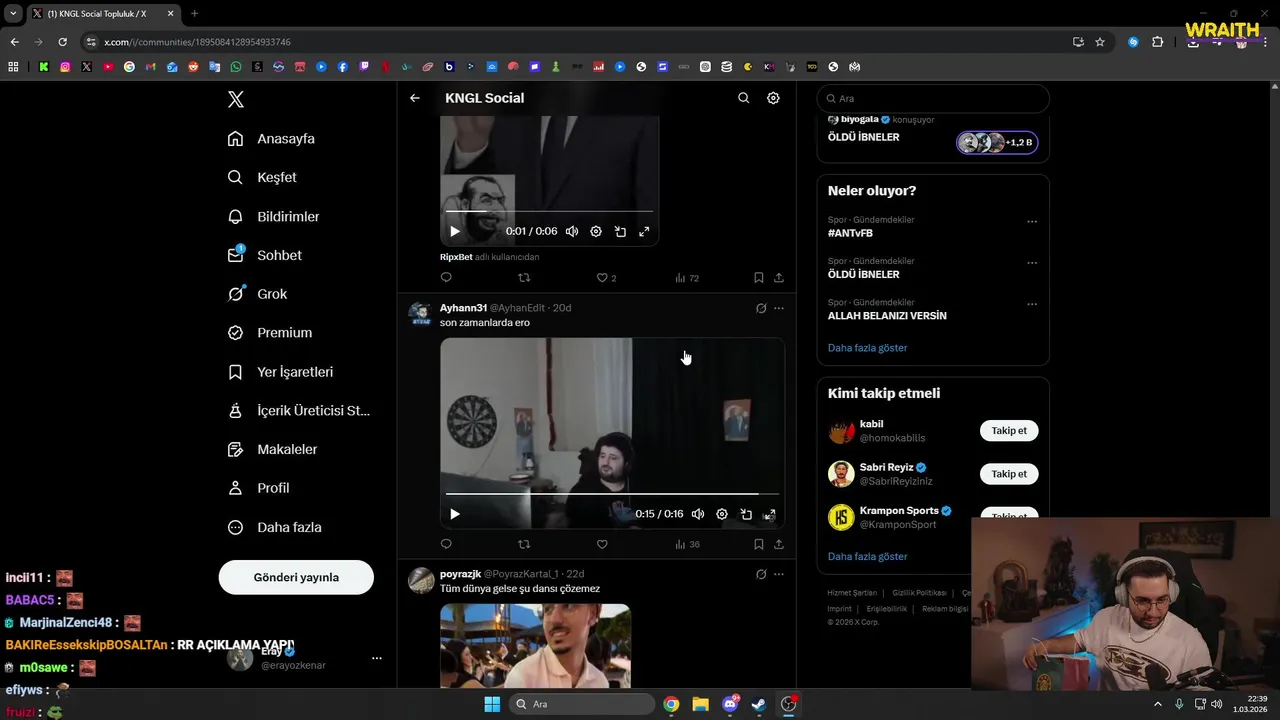Go back using the KNGL Social arrow
The width and height of the screenshot is (1280, 720).
coord(415,98)
